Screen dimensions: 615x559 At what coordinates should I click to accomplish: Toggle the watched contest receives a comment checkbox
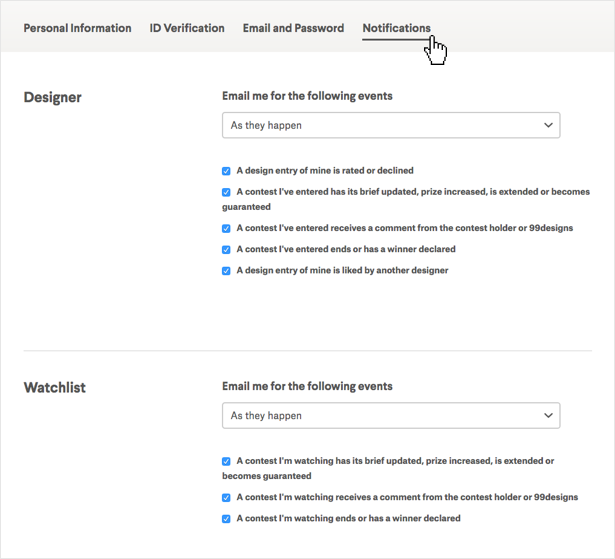(x=227, y=497)
